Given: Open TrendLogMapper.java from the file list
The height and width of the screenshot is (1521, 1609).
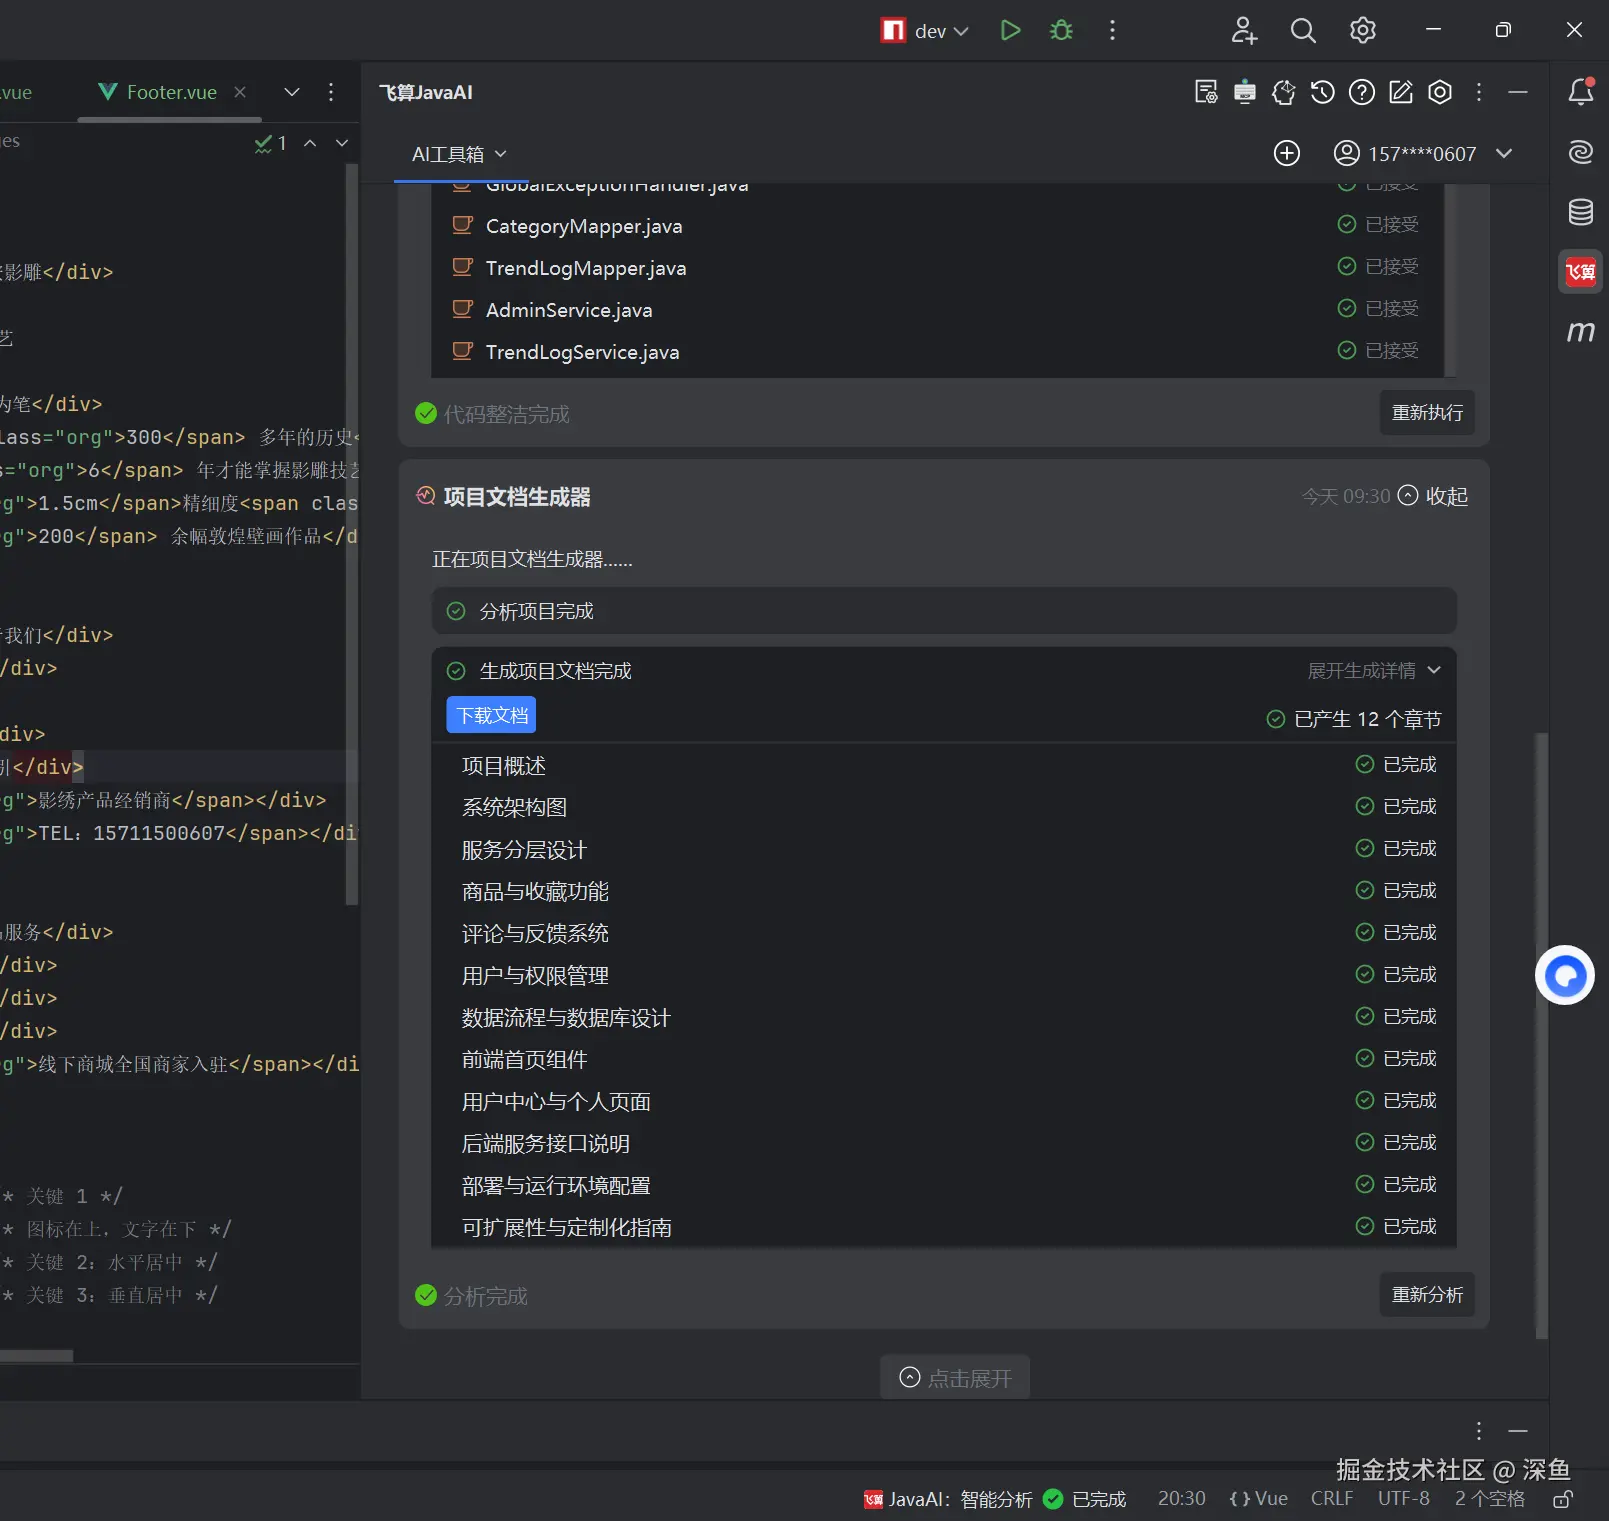Looking at the screenshot, I should click(x=586, y=268).
